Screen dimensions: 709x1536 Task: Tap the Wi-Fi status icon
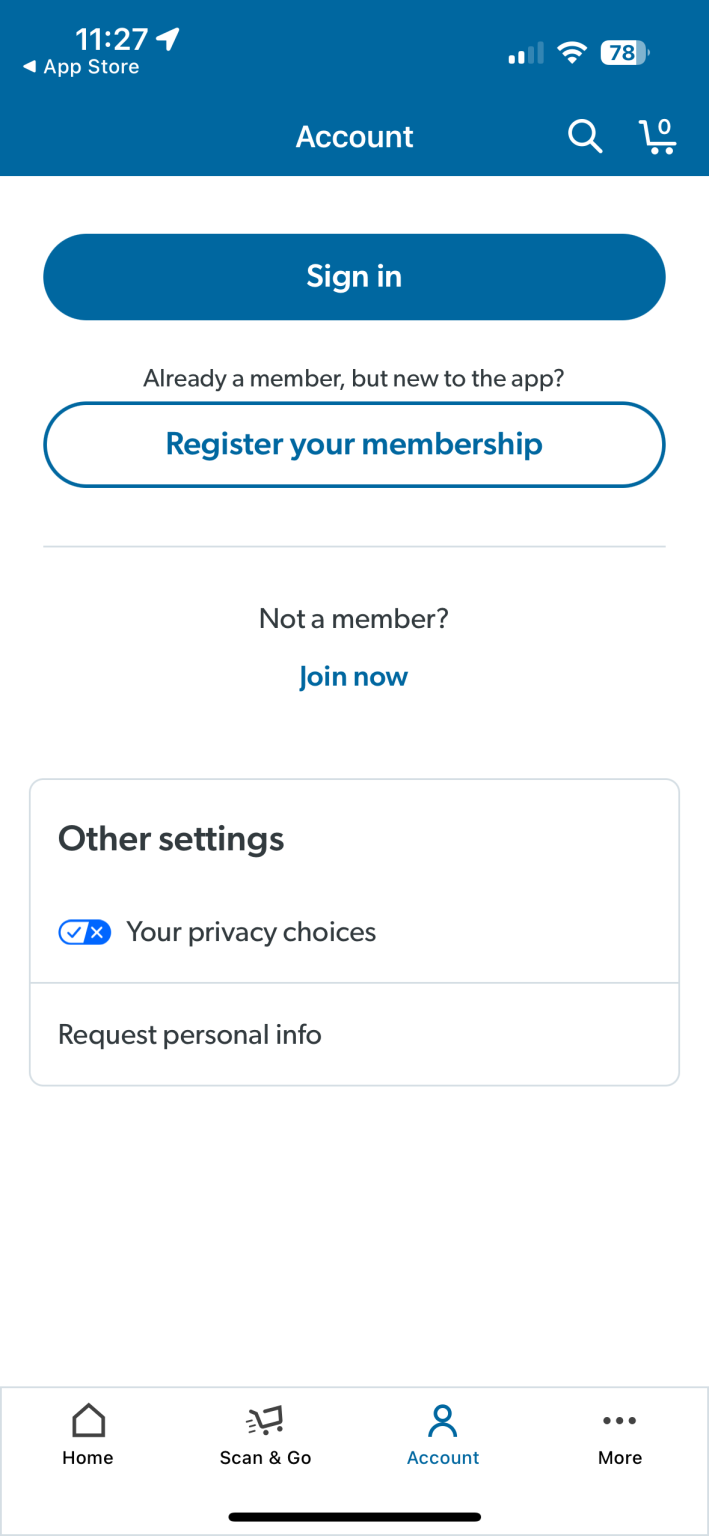pyautogui.click(x=572, y=53)
